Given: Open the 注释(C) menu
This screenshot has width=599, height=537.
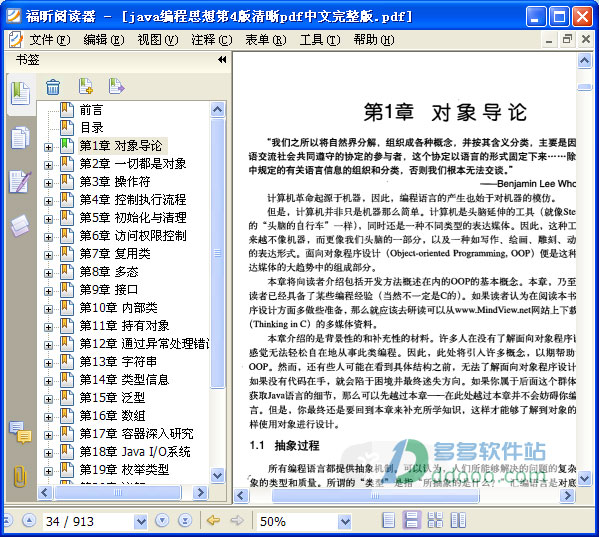Looking at the screenshot, I should (212, 40).
